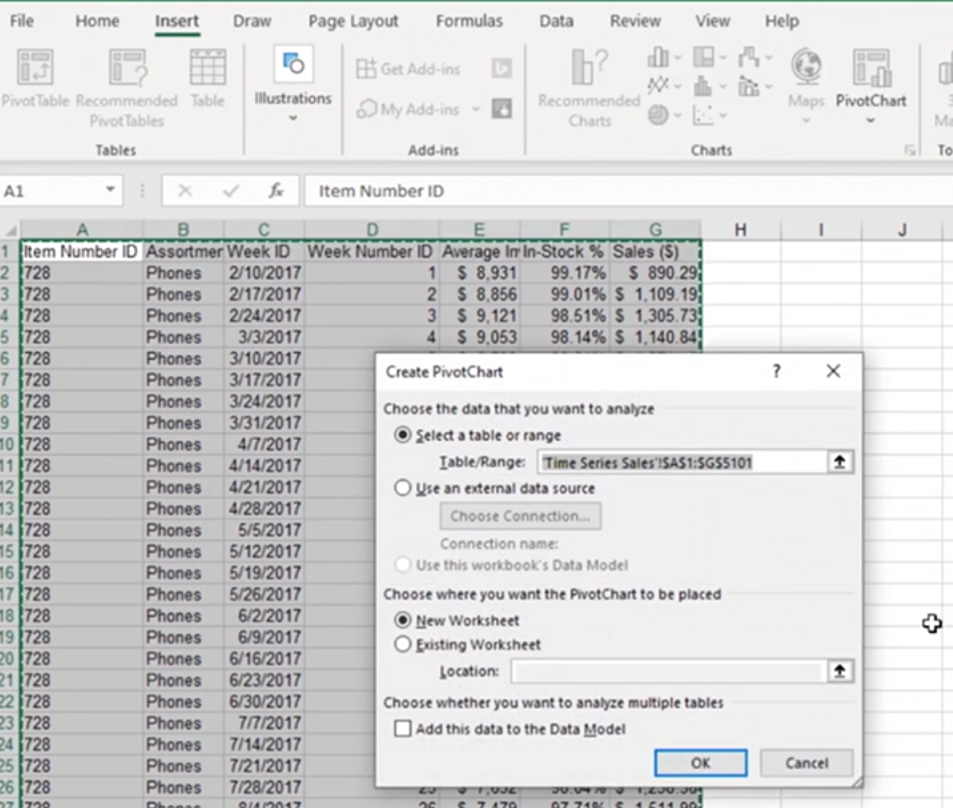Viewport: 953px width, 808px height.
Task: Enable 'Add this data to the Data Model'
Action: (403, 729)
